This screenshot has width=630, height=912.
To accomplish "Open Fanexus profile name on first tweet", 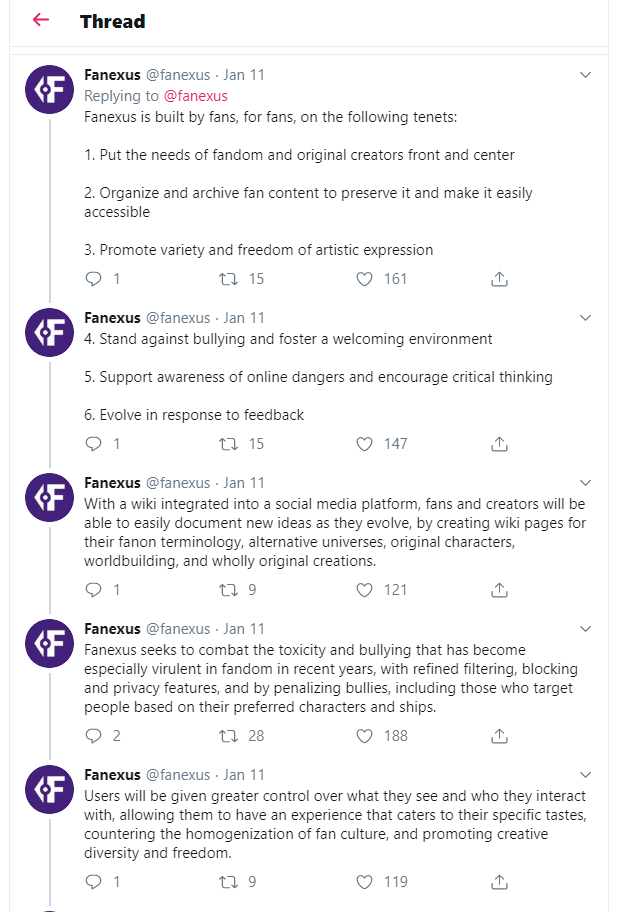I will click(112, 75).
